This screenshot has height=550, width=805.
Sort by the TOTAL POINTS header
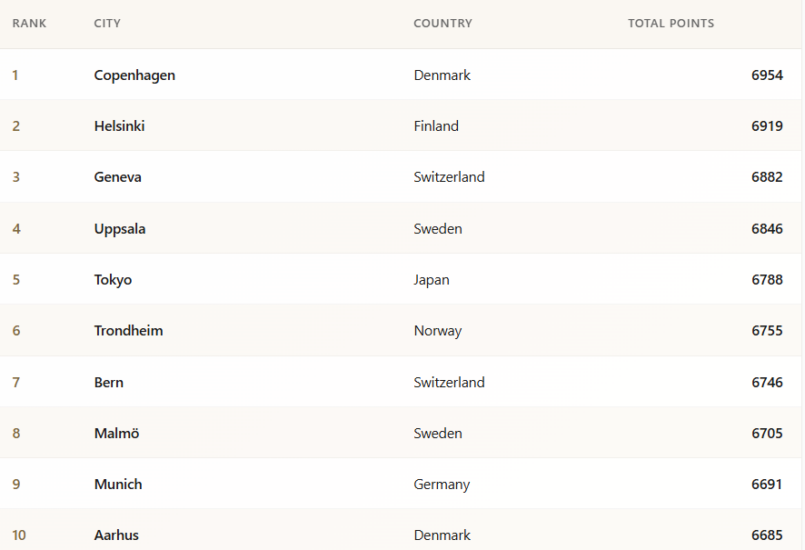coord(670,24)
